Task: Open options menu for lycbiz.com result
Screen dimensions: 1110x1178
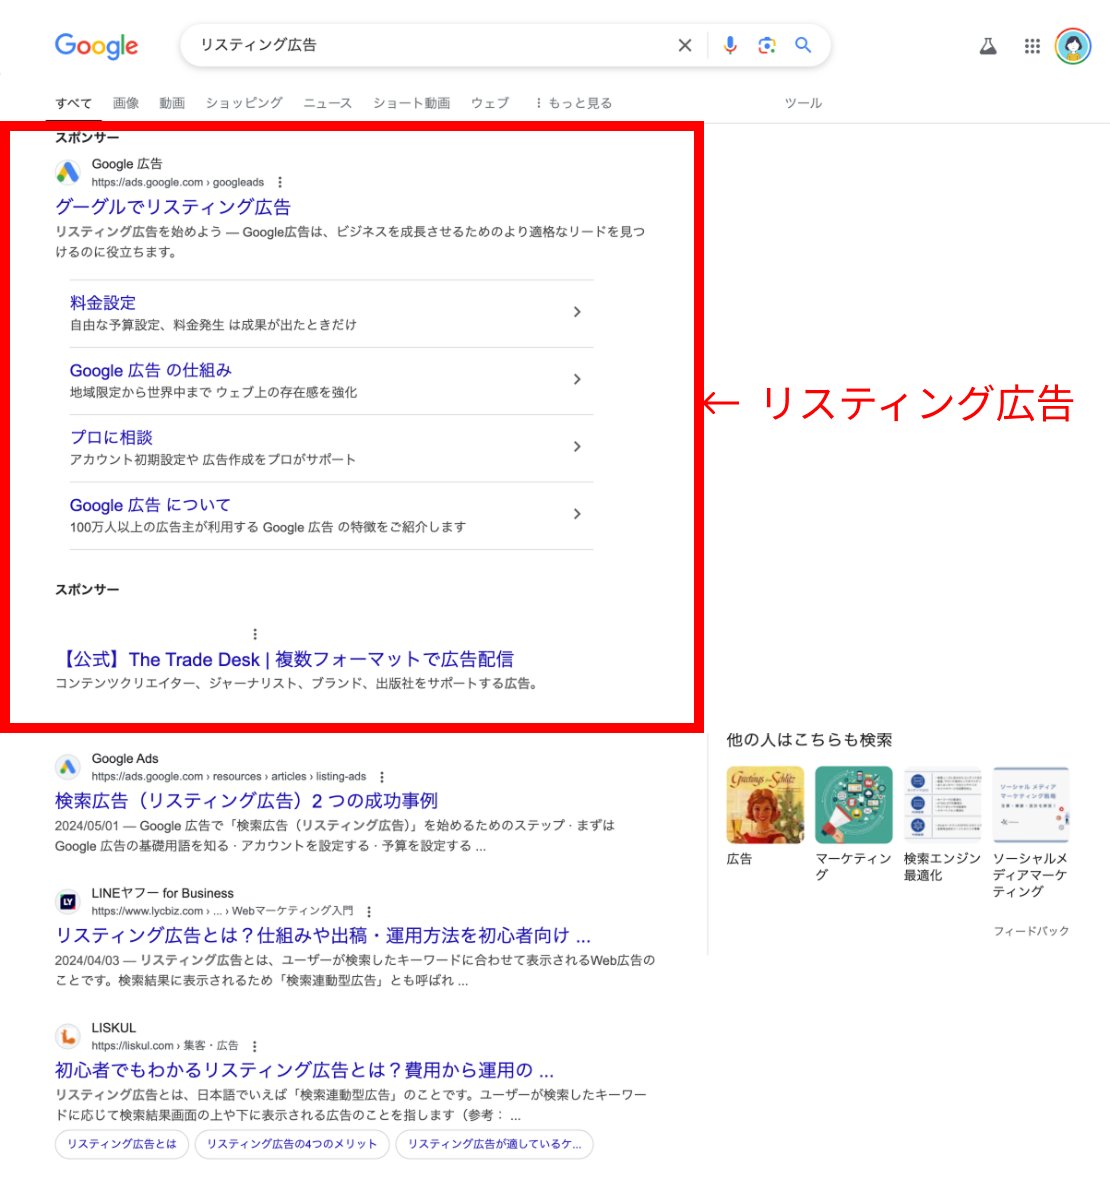Action: coord(368,911)
